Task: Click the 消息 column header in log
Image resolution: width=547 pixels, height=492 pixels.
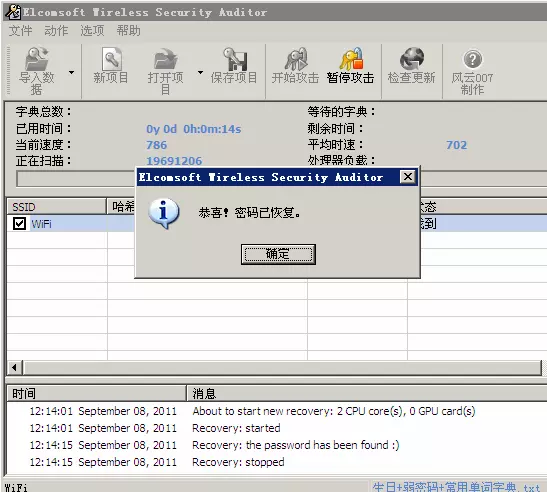Action: coord(367,393)
